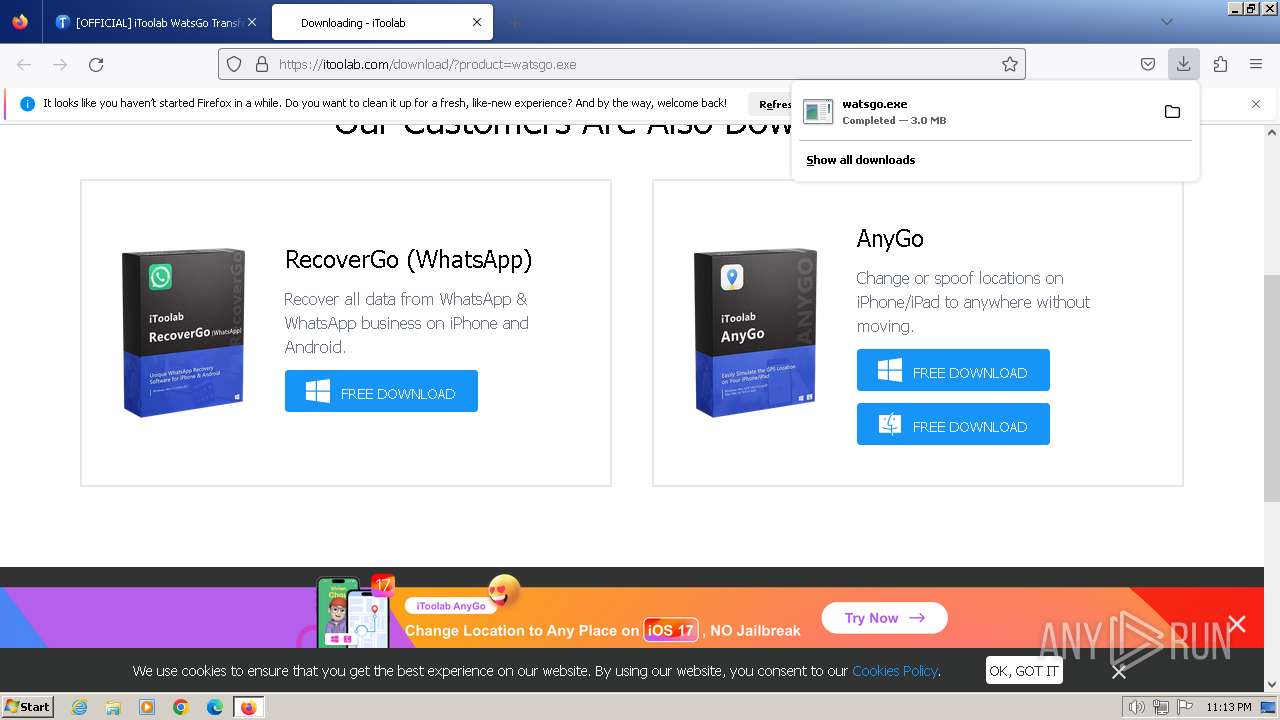Open the AnyGo heading

(x=890, y=239)
